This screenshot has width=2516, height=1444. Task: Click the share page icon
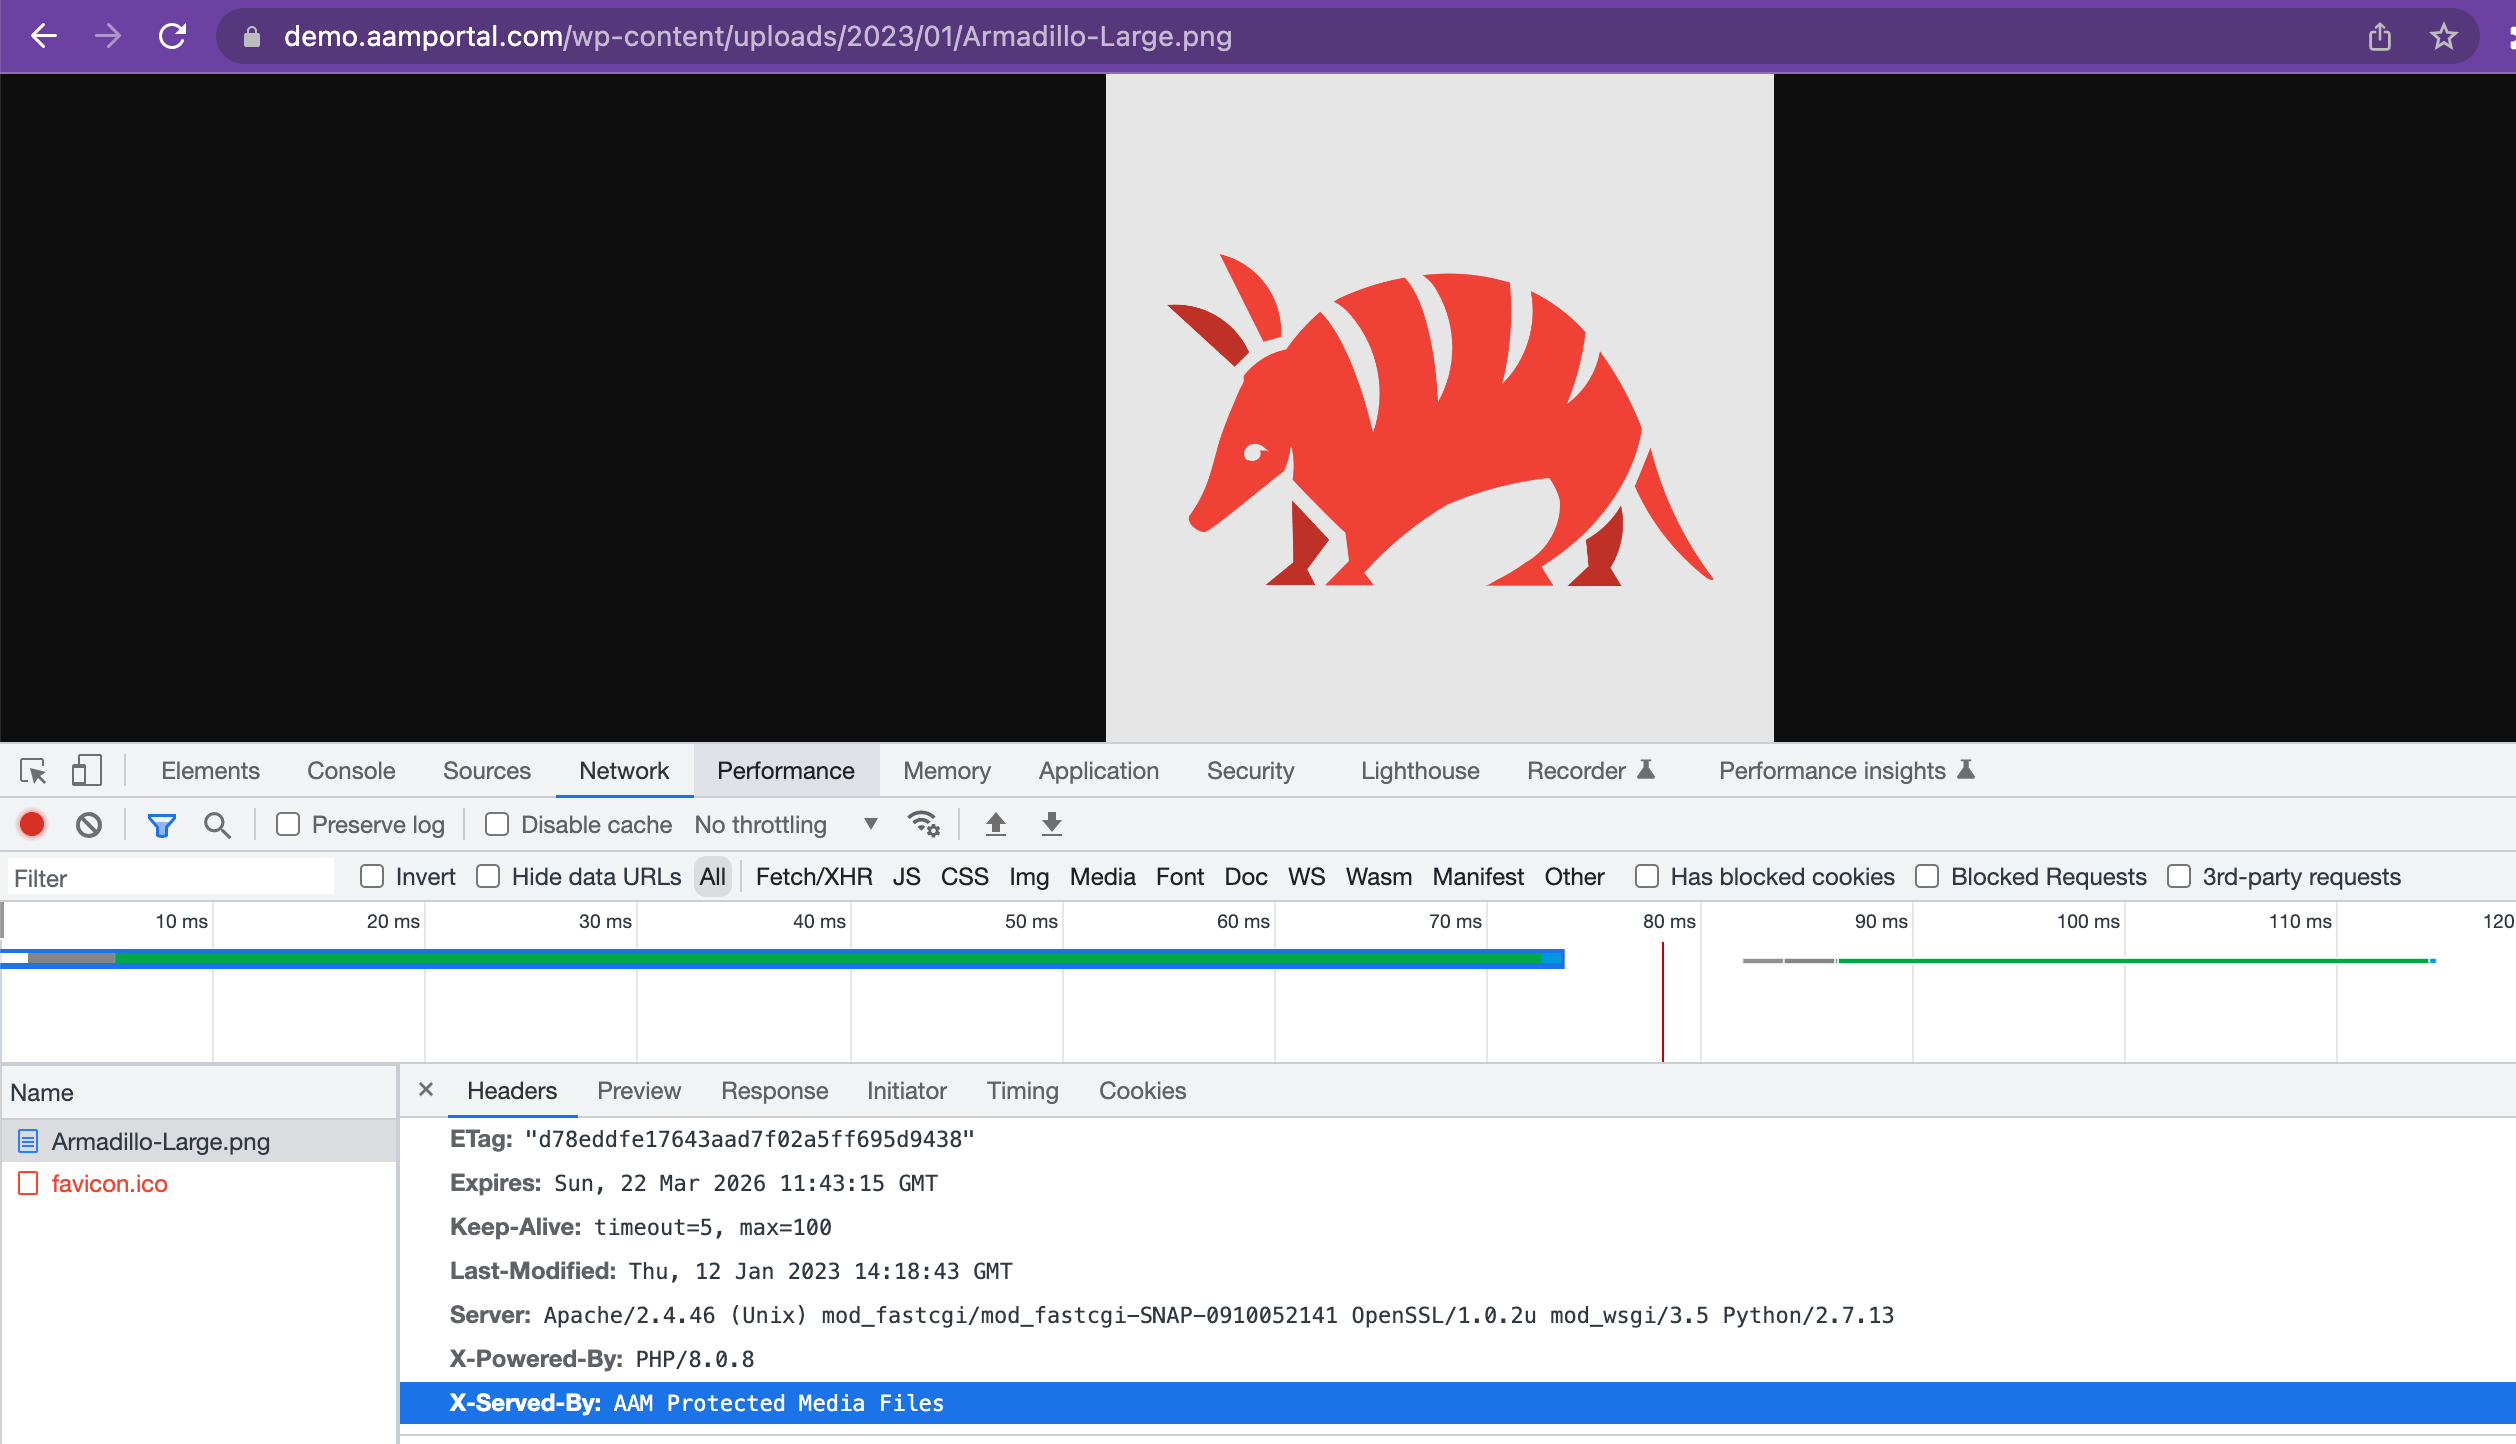click(x=2380, y=37)
